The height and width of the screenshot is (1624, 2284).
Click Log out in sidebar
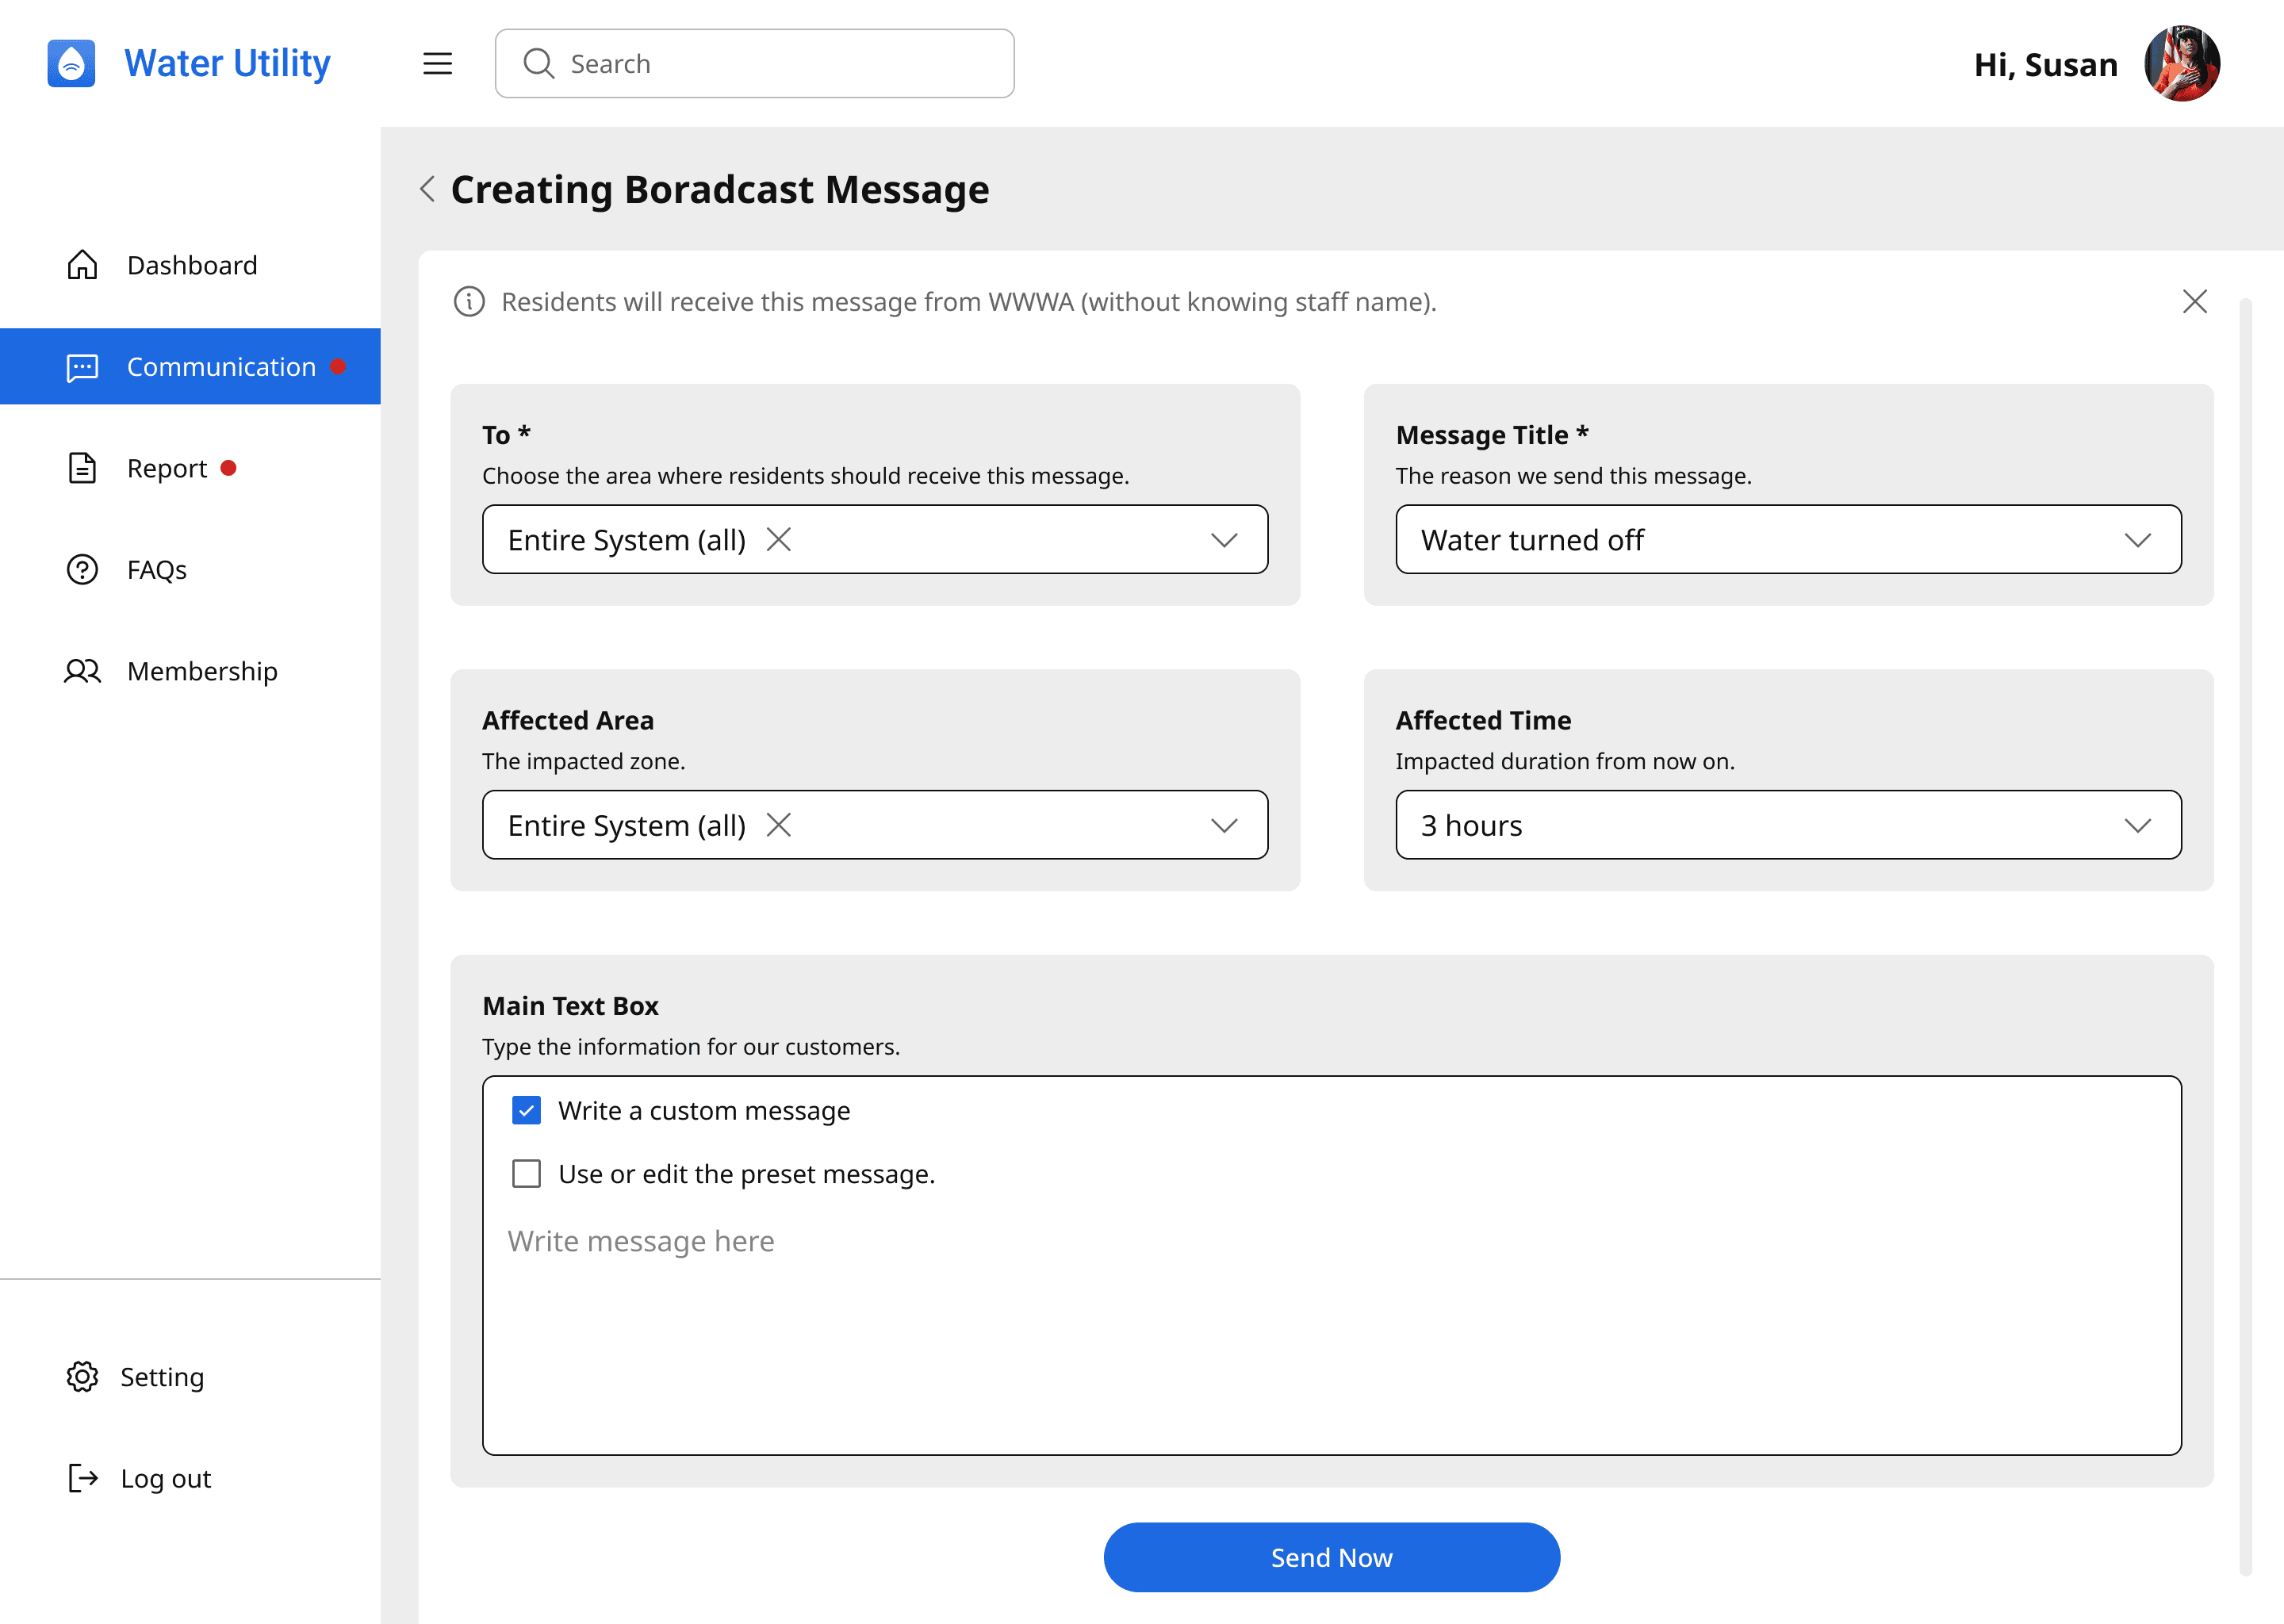165,1478
